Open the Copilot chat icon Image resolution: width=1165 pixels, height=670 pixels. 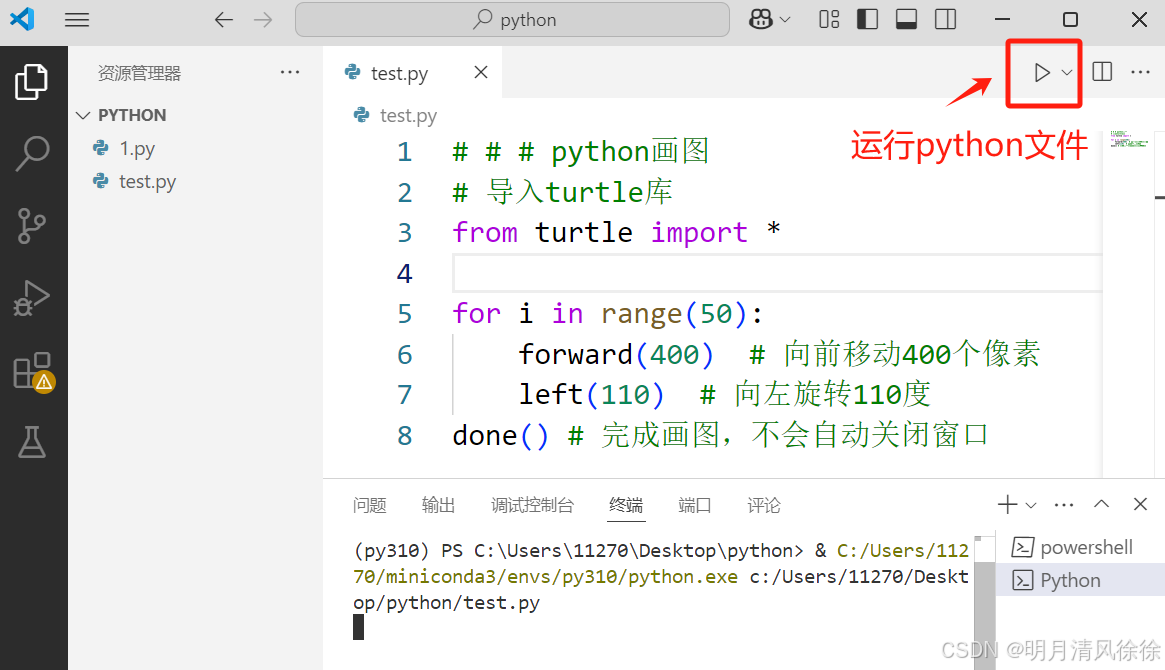point(760,19)
